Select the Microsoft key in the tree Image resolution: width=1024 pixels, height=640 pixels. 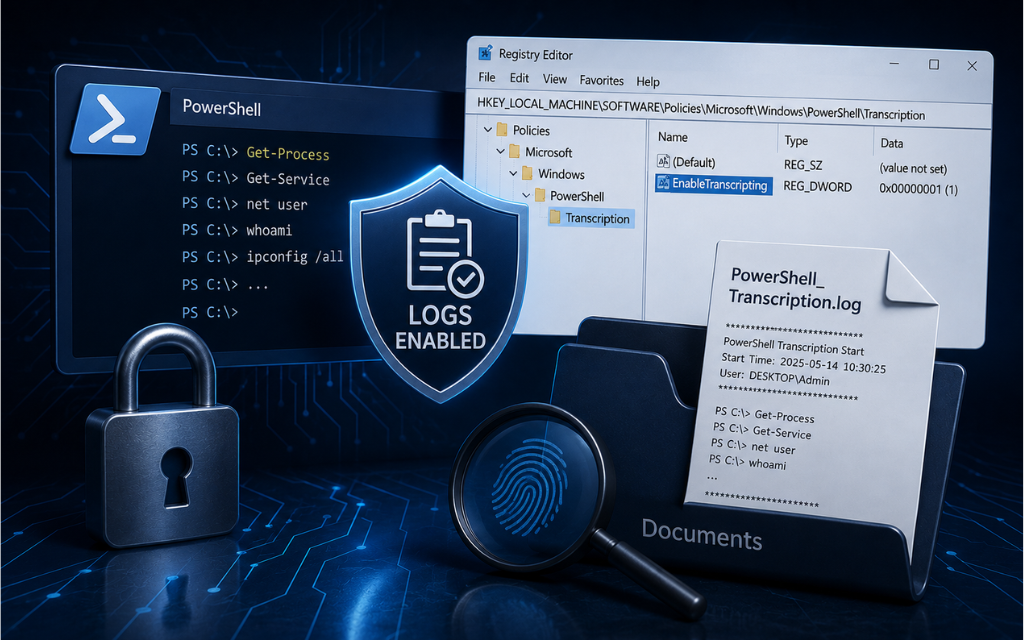548,152
